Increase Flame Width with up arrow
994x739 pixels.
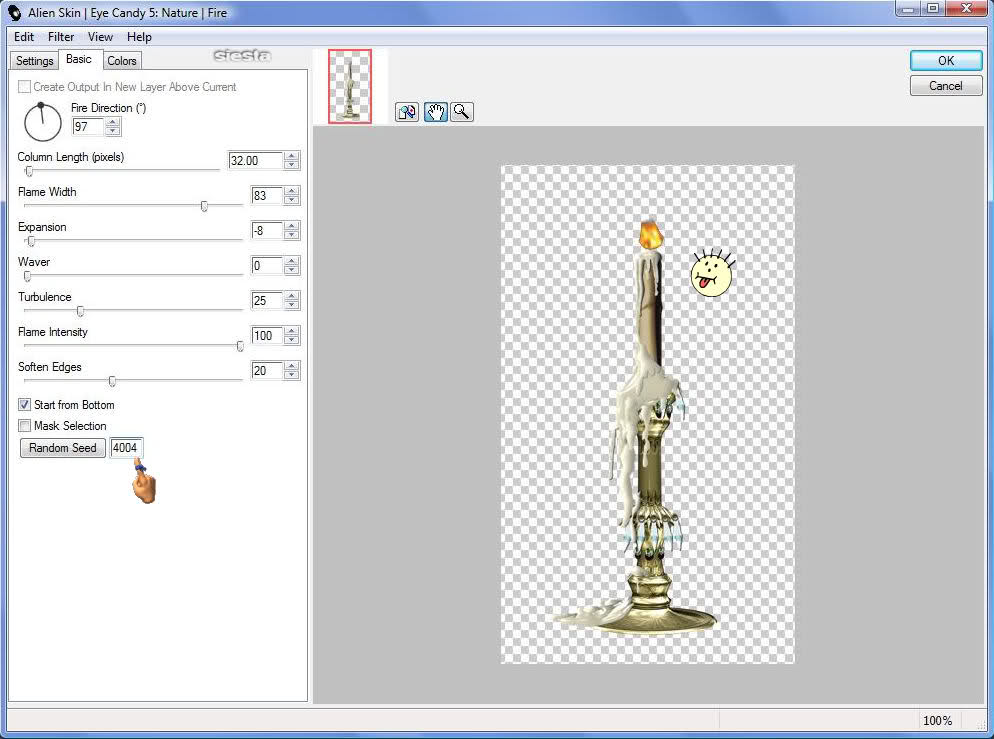[292, 191]
